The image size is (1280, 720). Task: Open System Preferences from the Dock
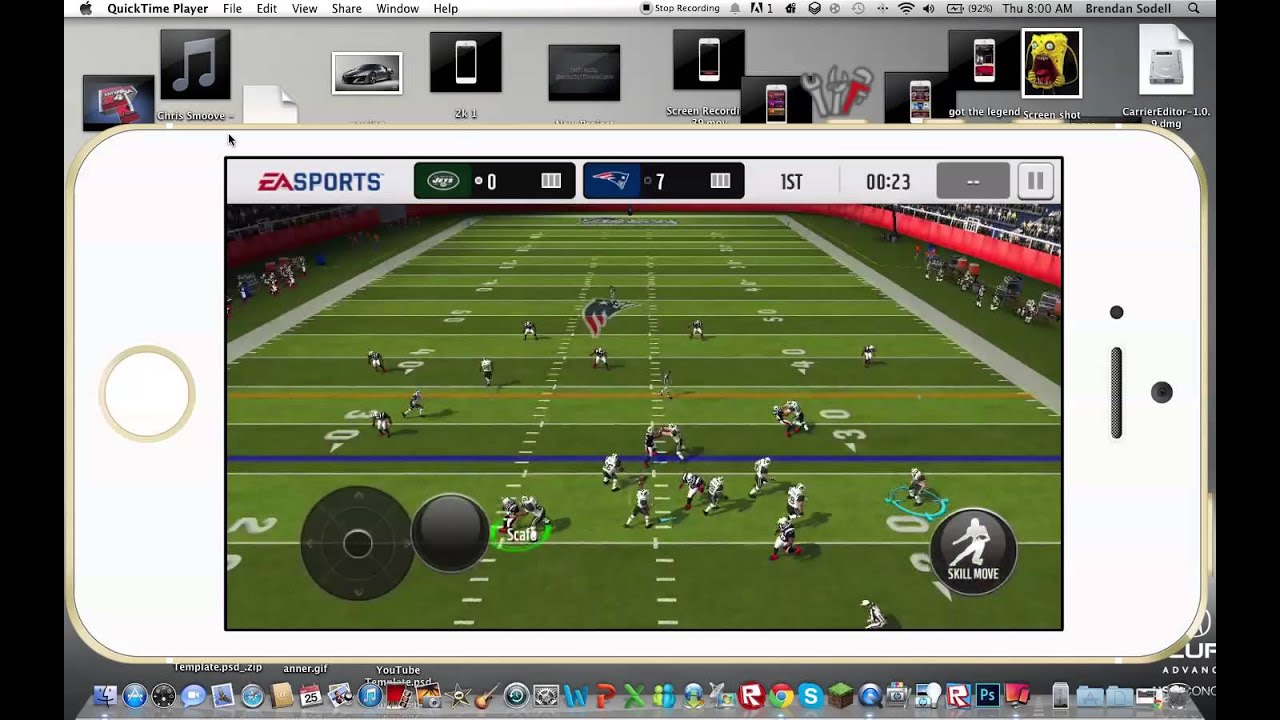click(546, 696)
